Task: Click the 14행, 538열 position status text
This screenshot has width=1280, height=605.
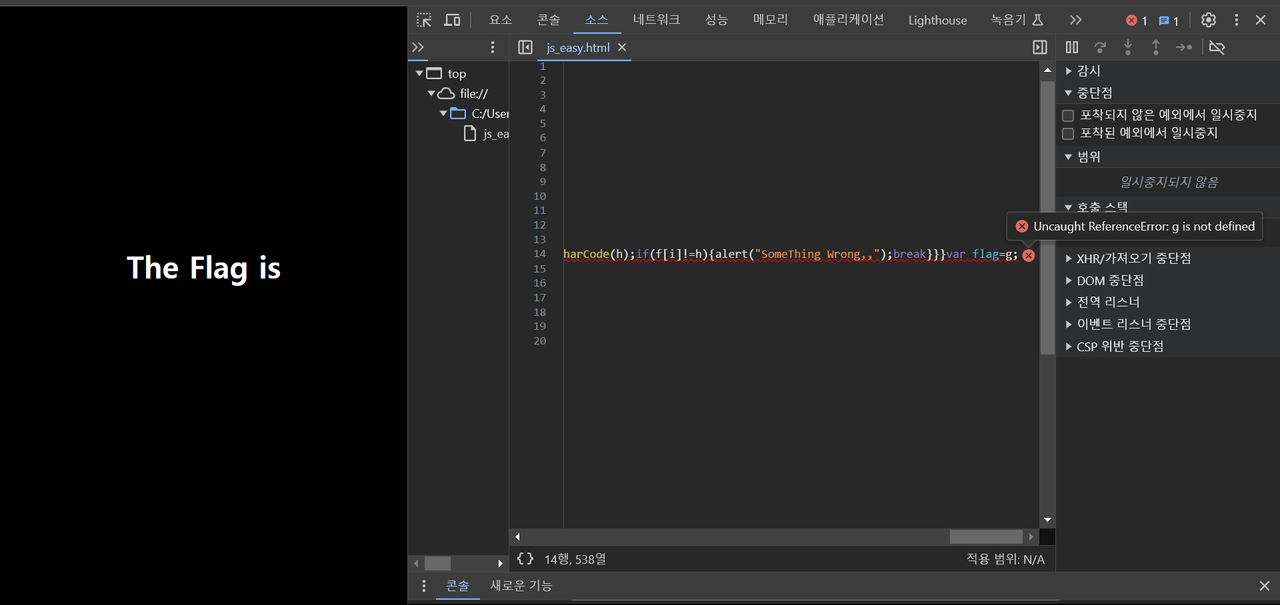Action: (575, 559)
